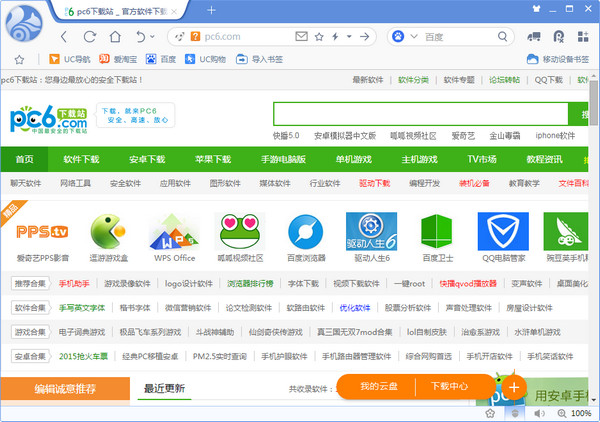Click the pc6.com site logo

tap(49, 119)
